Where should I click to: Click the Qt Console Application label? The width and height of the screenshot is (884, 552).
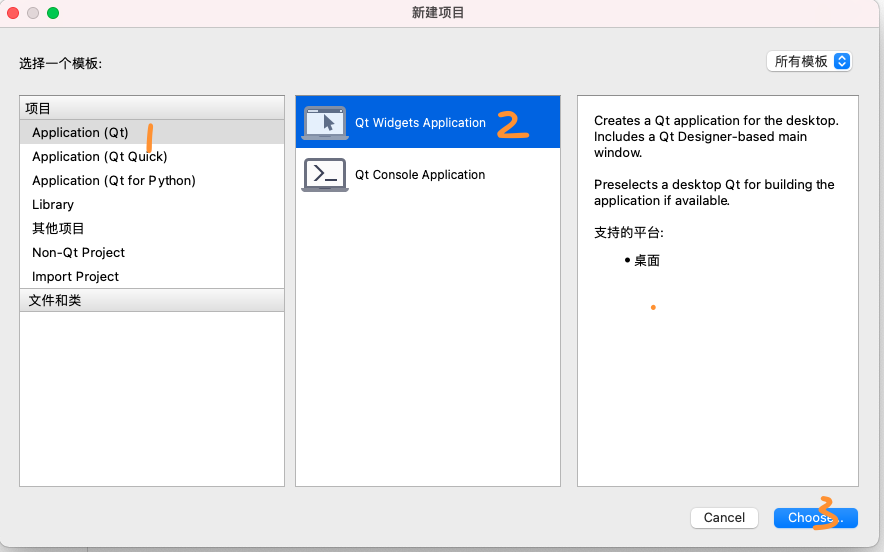click(x=420, y=175)
